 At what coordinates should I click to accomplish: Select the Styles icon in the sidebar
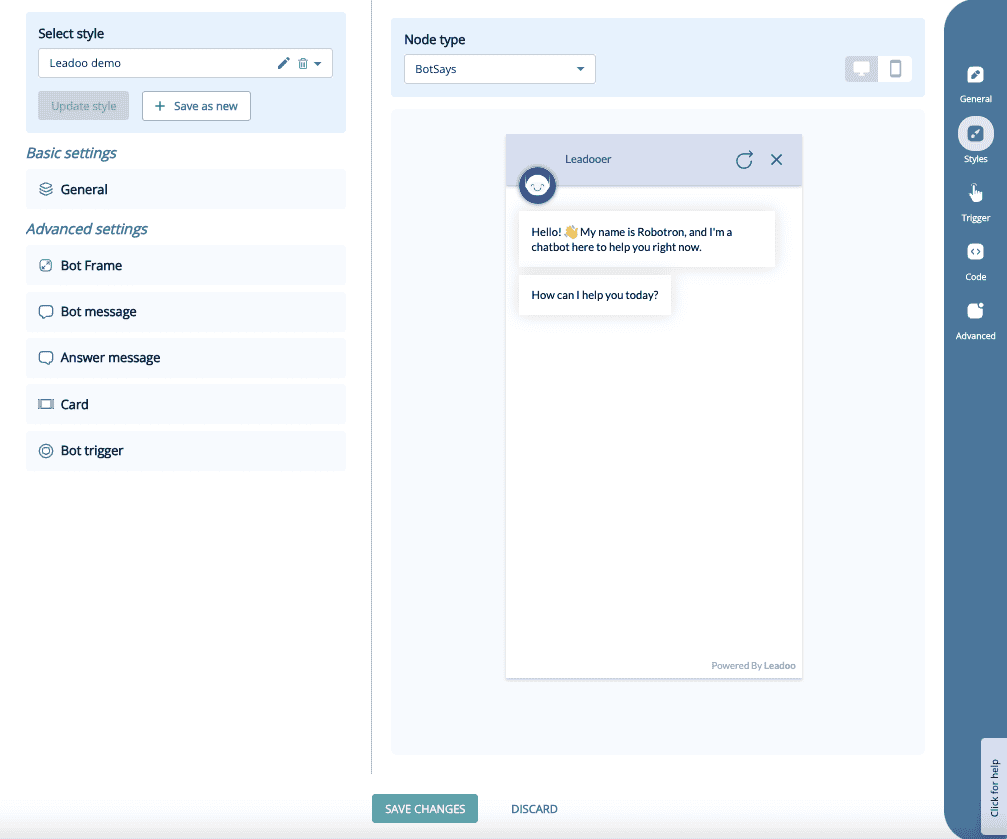[975, 133]
